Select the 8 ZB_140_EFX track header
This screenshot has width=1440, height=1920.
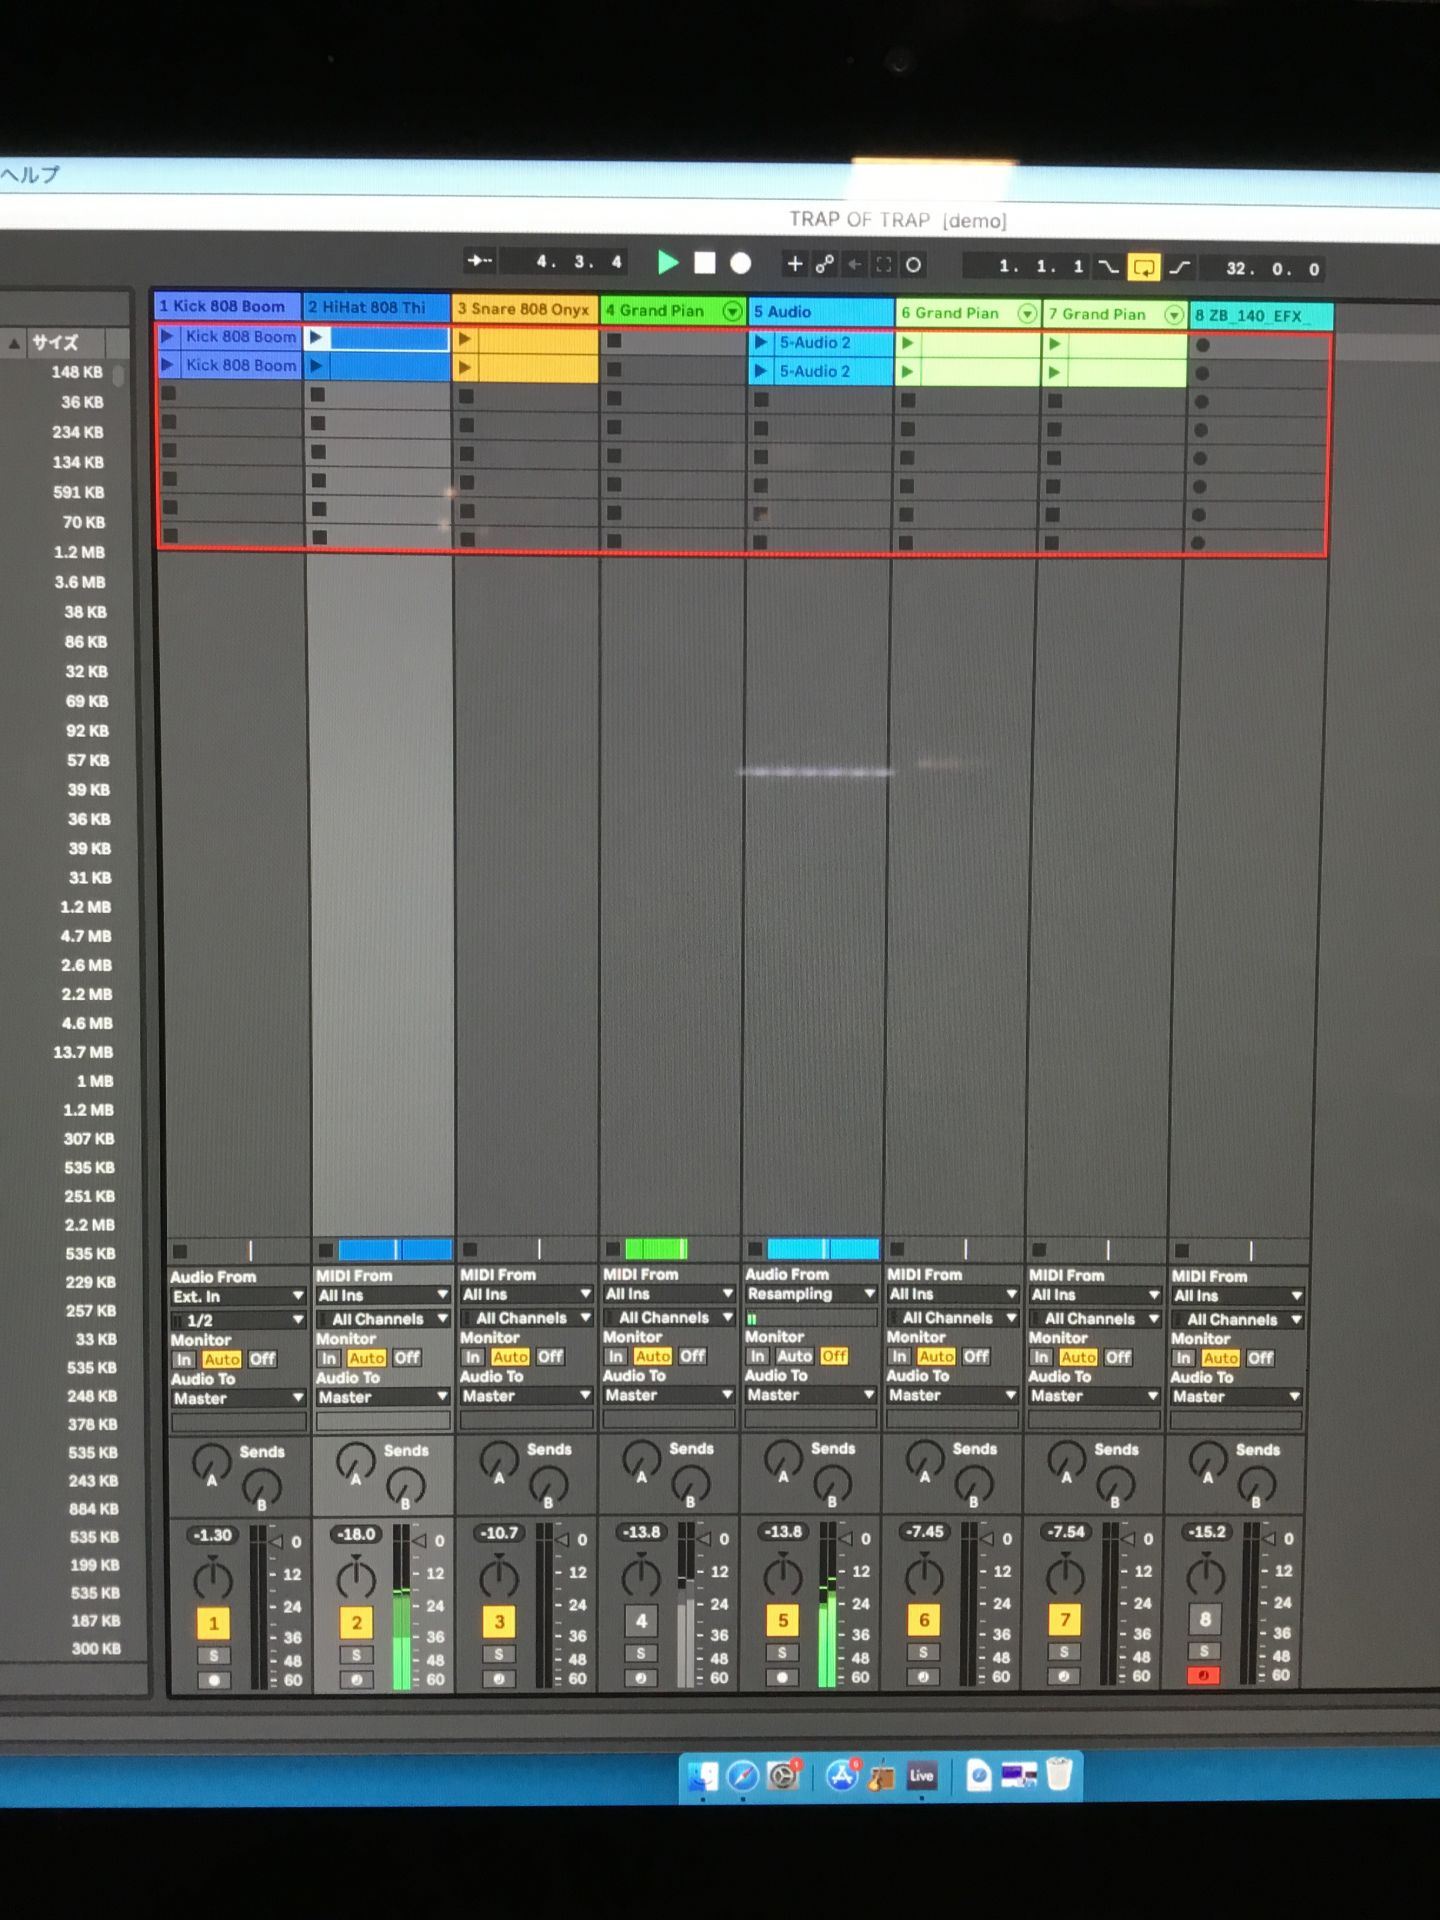click(x=1262, y=316)
